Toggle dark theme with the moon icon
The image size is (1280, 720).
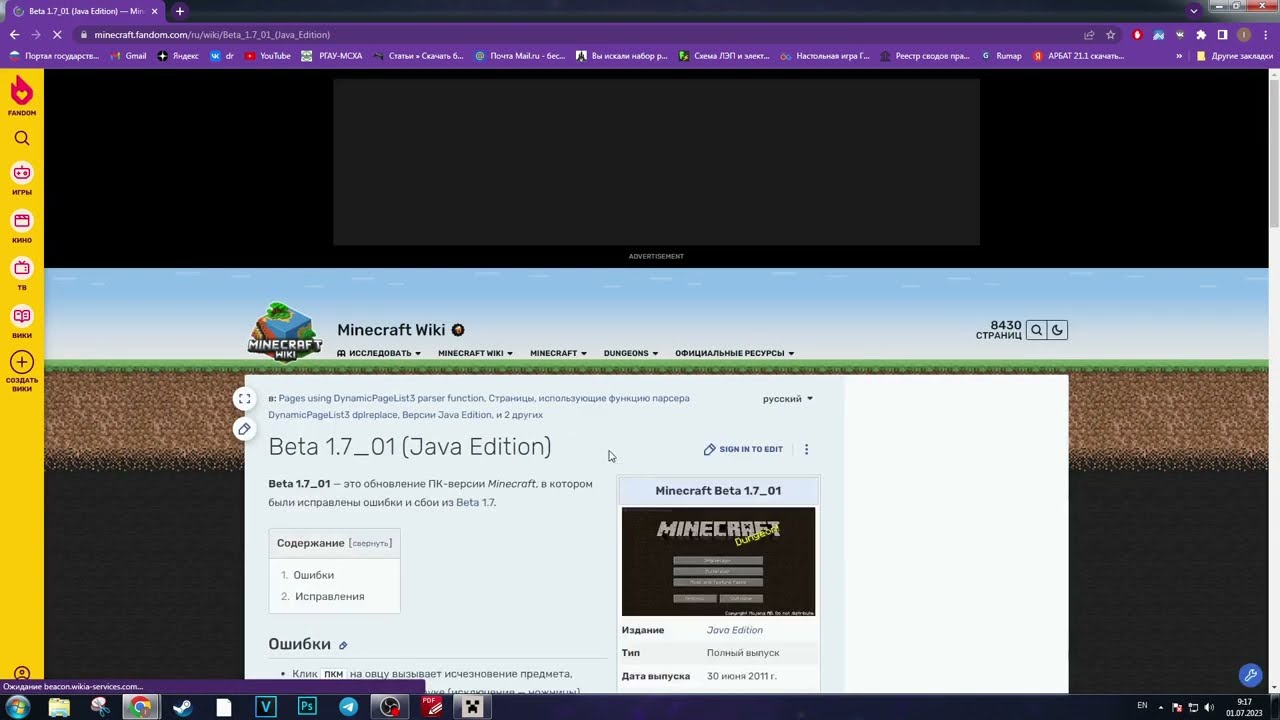point(1057,330)
